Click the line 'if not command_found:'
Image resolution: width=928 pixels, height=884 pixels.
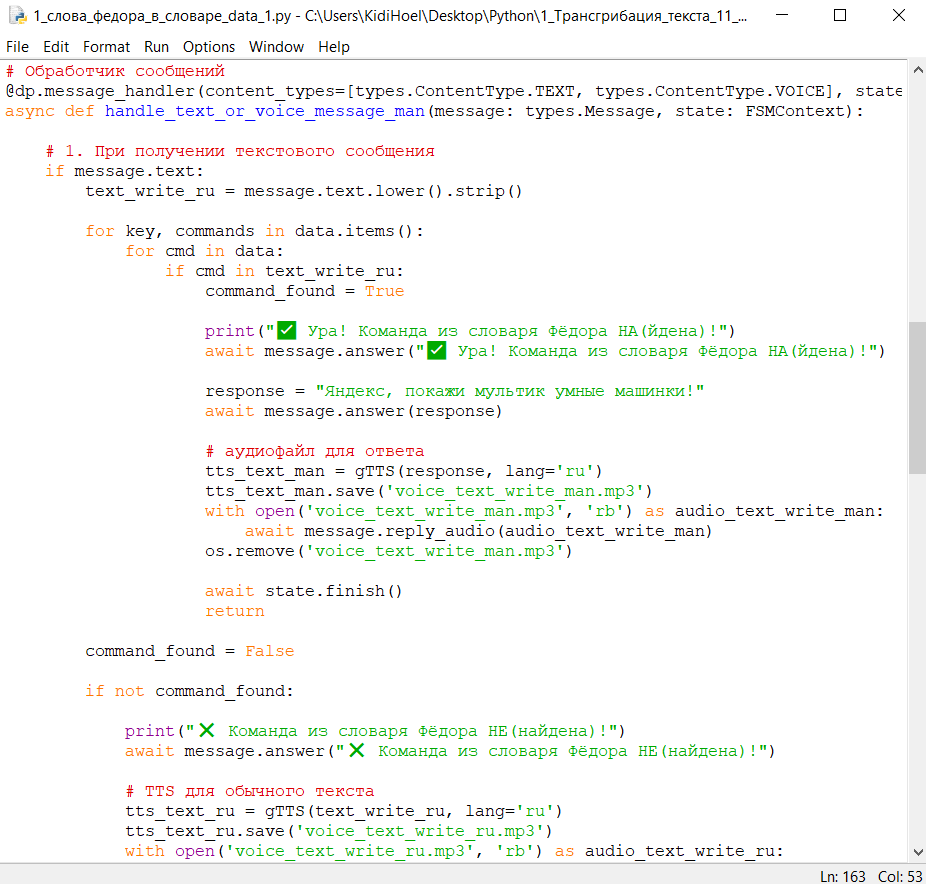click(x=189, y=691)
